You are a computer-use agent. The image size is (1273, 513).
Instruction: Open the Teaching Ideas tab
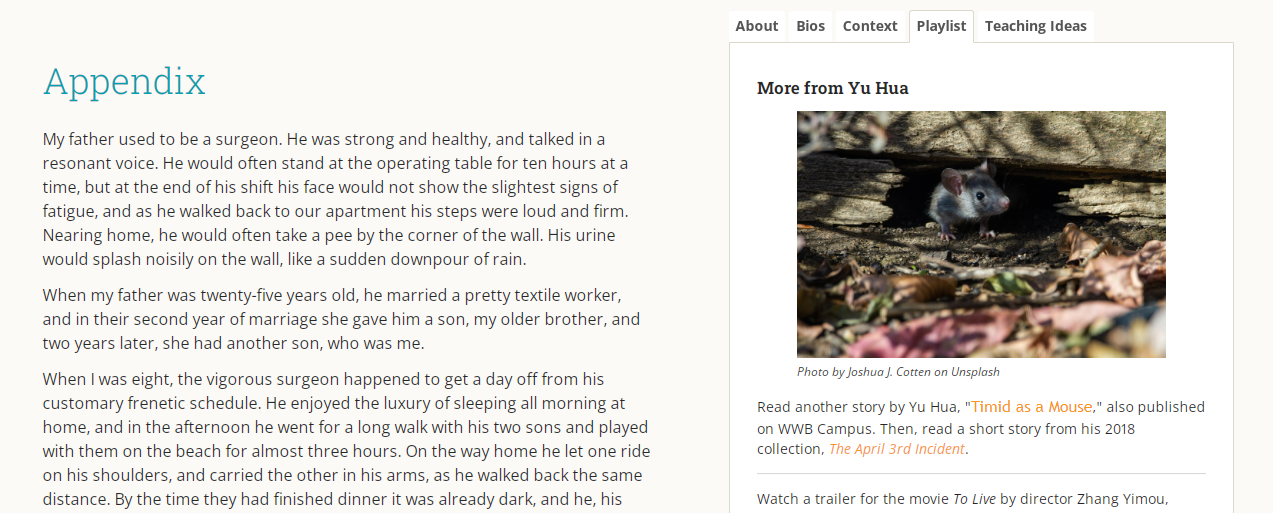(1035, 26)
